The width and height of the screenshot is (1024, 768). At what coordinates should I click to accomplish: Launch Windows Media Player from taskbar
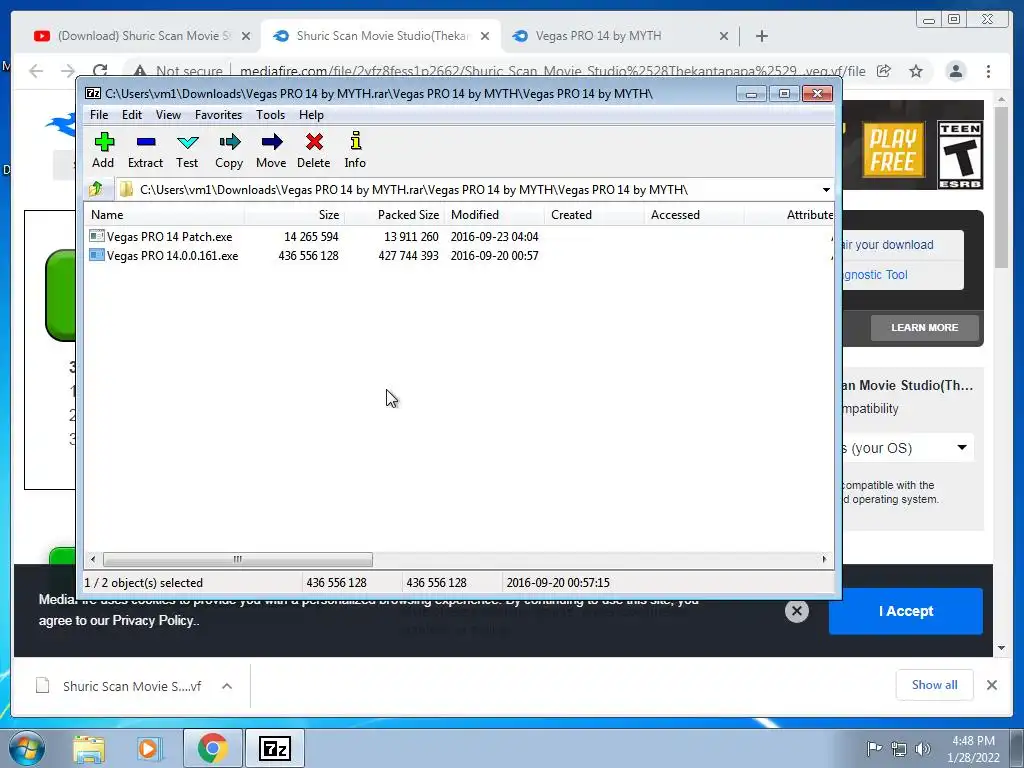tap(148, 748)
